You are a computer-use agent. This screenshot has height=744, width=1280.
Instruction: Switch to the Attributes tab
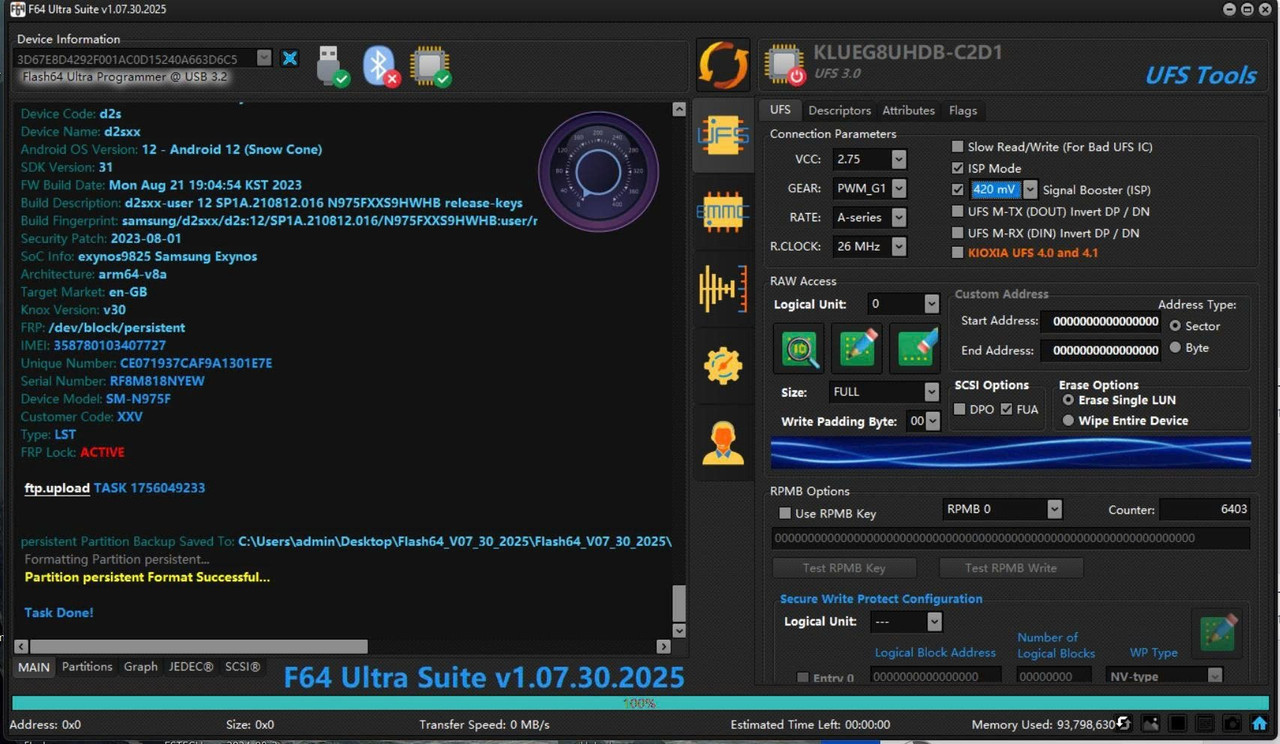[x=908, y=110]
